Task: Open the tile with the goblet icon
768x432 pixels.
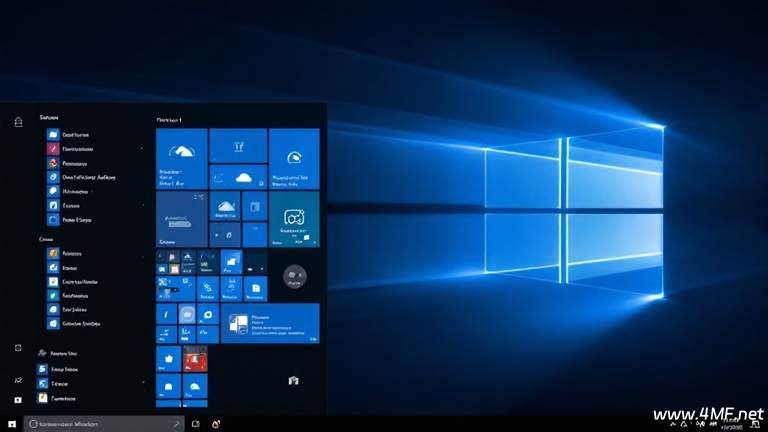Action: (x=238, y=146)
